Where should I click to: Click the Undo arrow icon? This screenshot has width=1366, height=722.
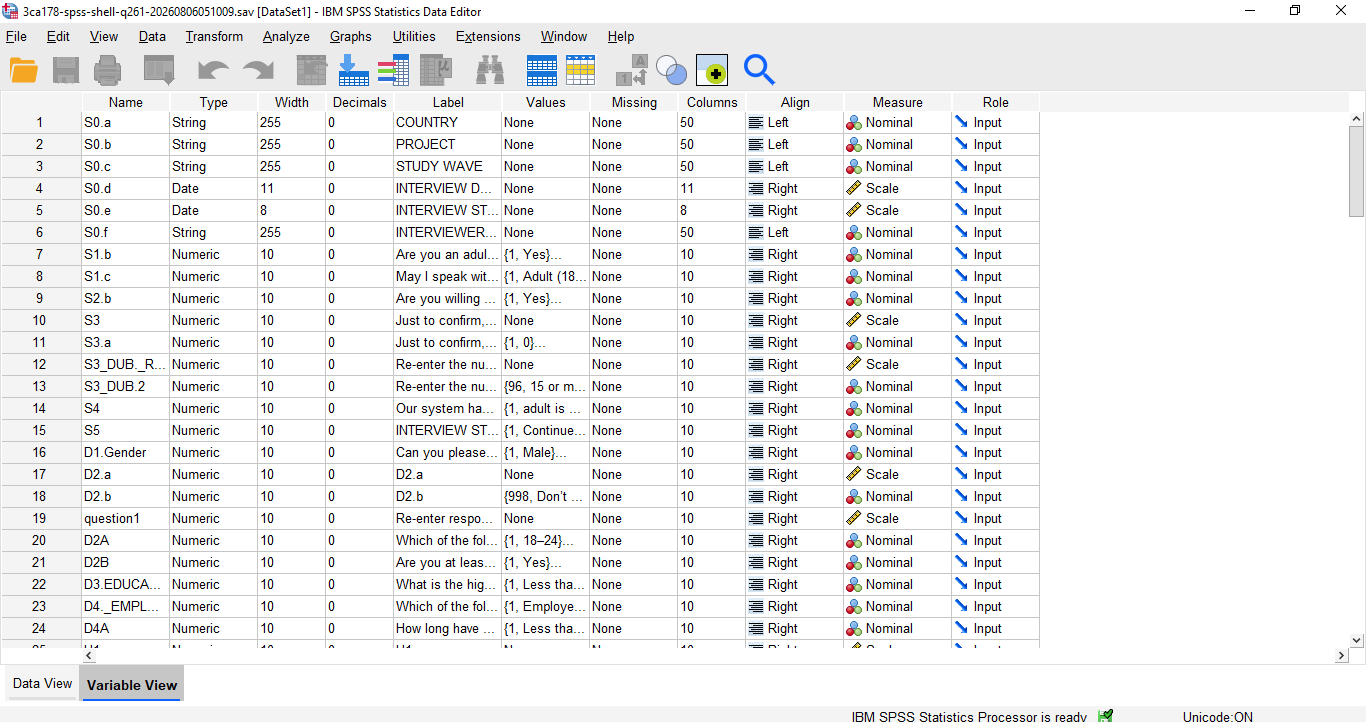[213, 70]
